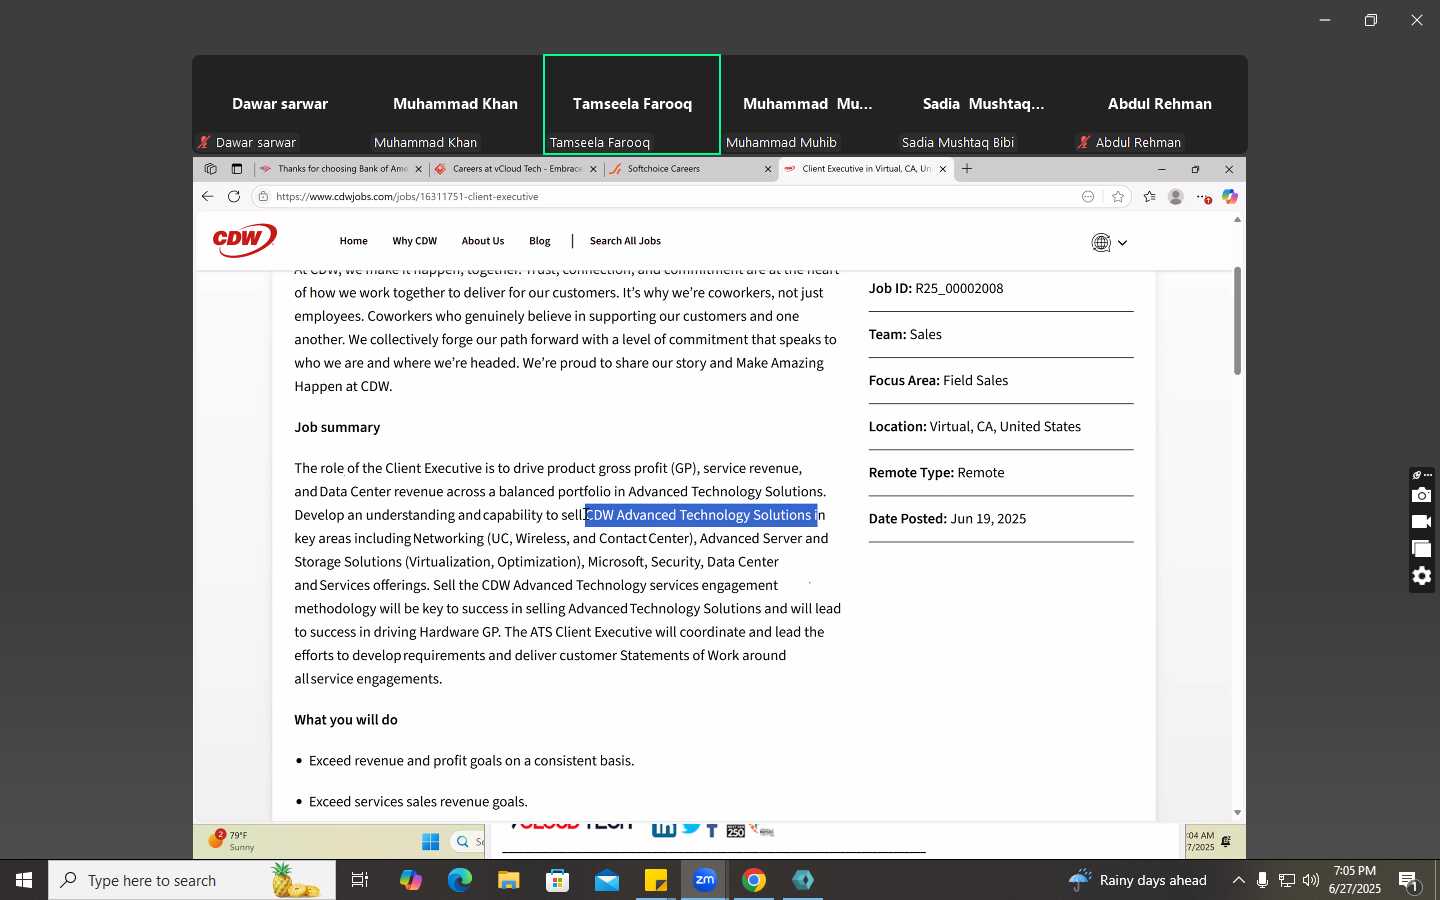Viewport: 1440px width, 900px height.
Task: Open the Edge workspaces icon
Action: pyautogui.click(x=210, y=169)
